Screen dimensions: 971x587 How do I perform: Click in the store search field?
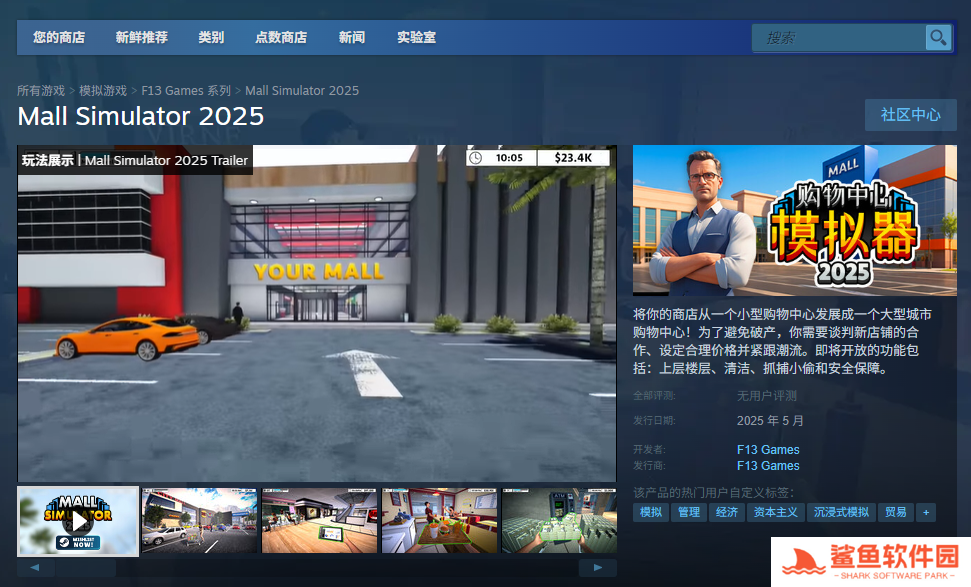click(x=838, y=38)
